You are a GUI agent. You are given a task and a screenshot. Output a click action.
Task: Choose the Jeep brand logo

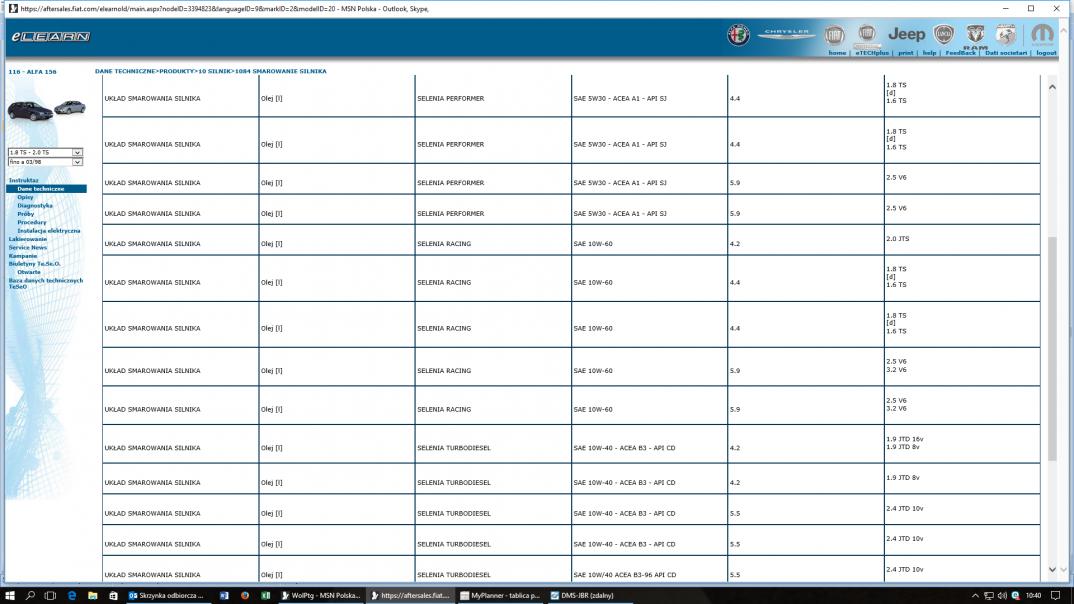pos(906,34)
